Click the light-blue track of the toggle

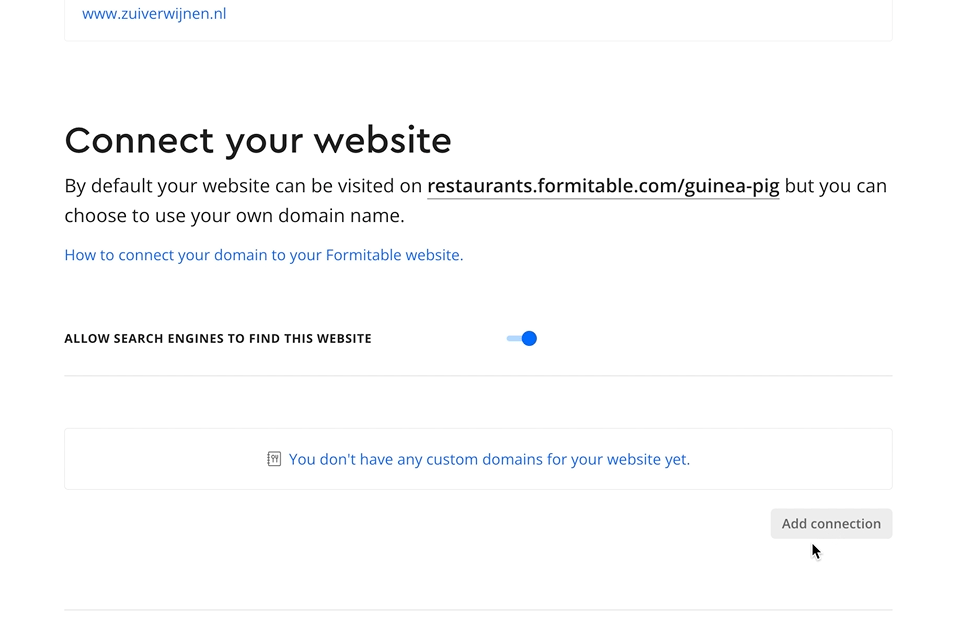[514, 339]
